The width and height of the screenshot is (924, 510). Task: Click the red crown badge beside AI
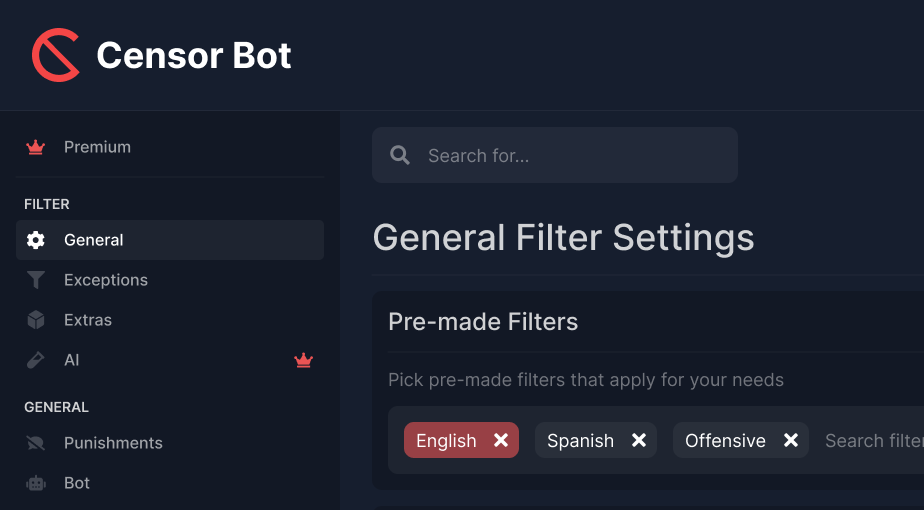(x=303, y=360)
